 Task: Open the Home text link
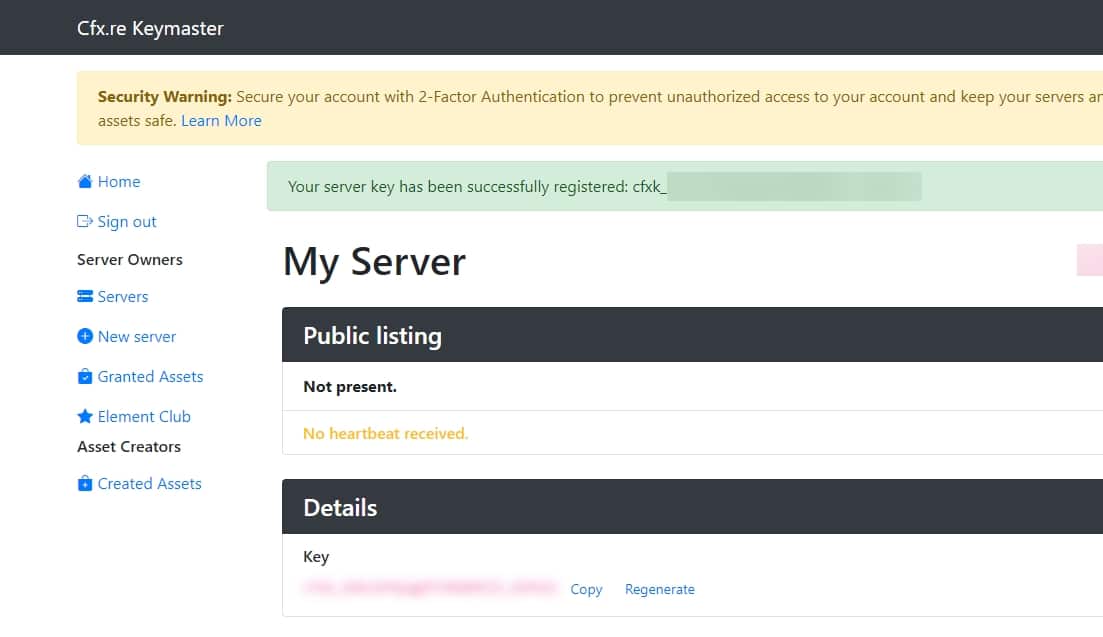119,182
